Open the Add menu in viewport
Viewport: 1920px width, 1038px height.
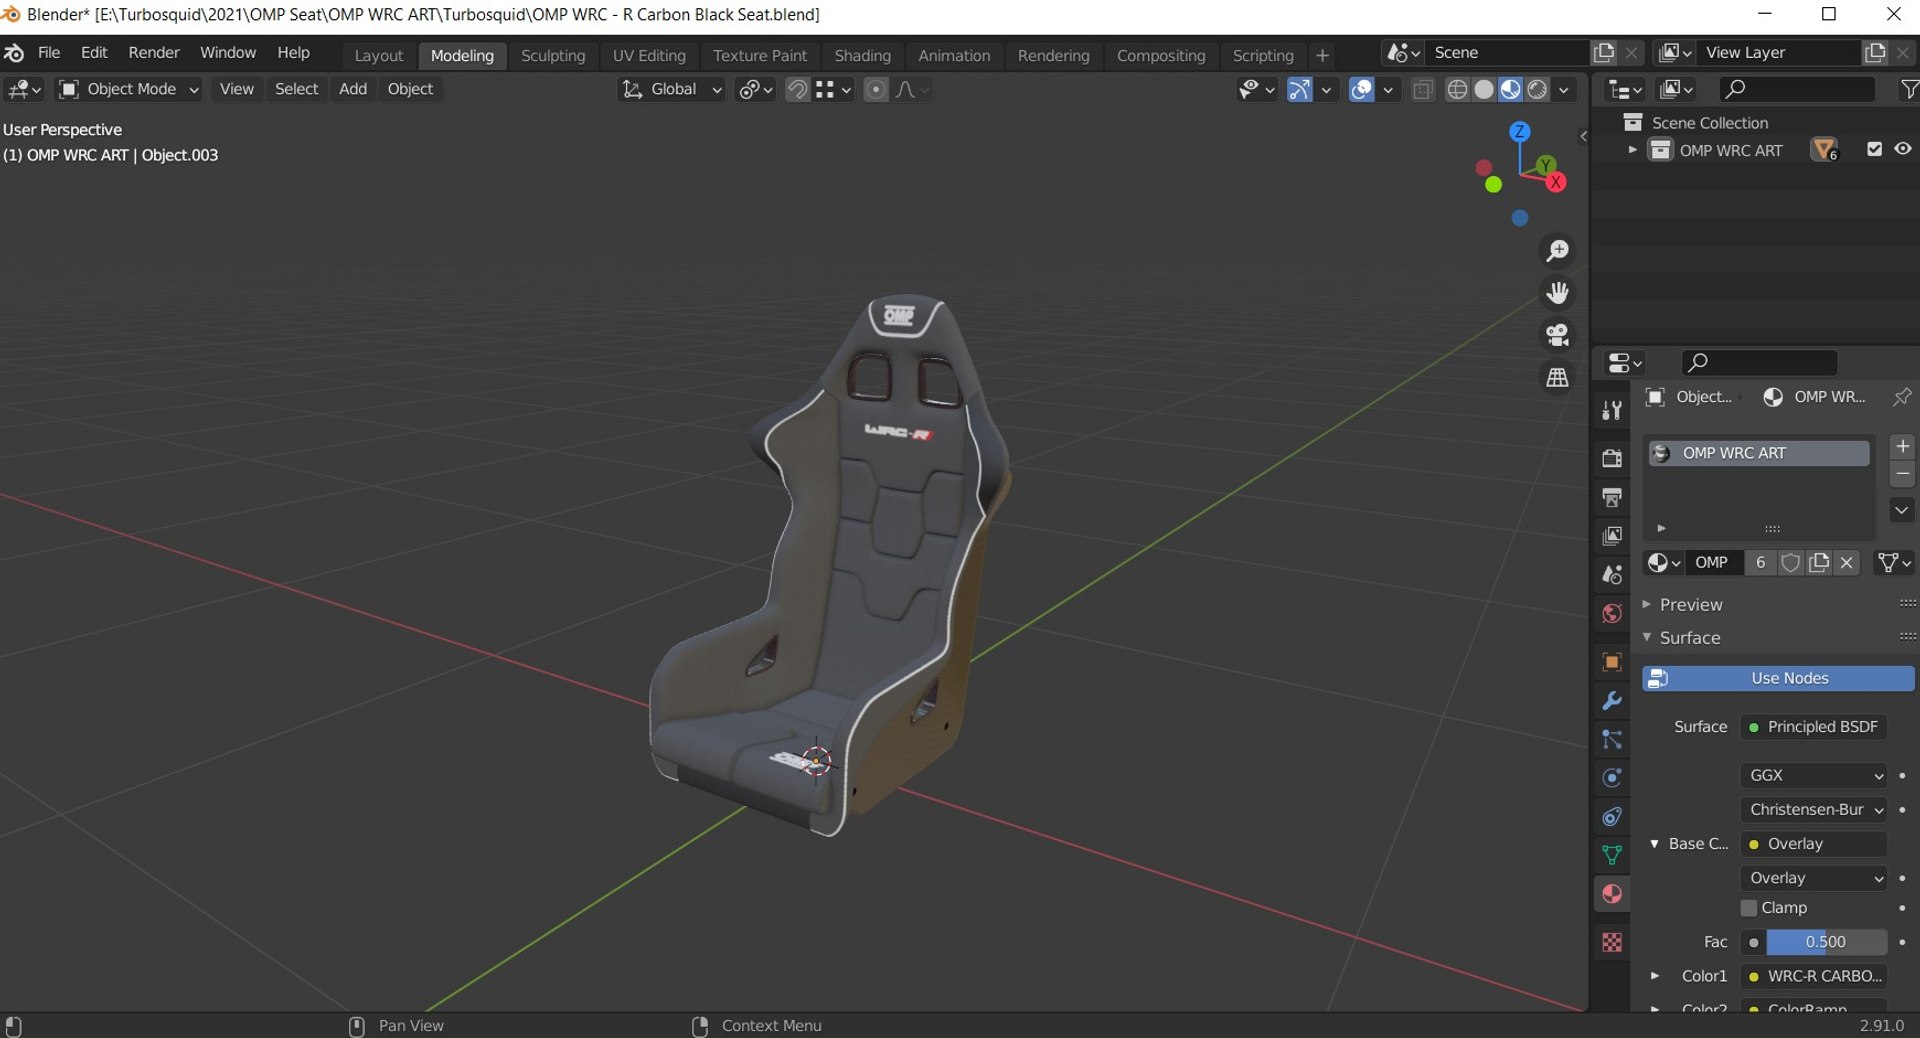[x=353, y=89]
